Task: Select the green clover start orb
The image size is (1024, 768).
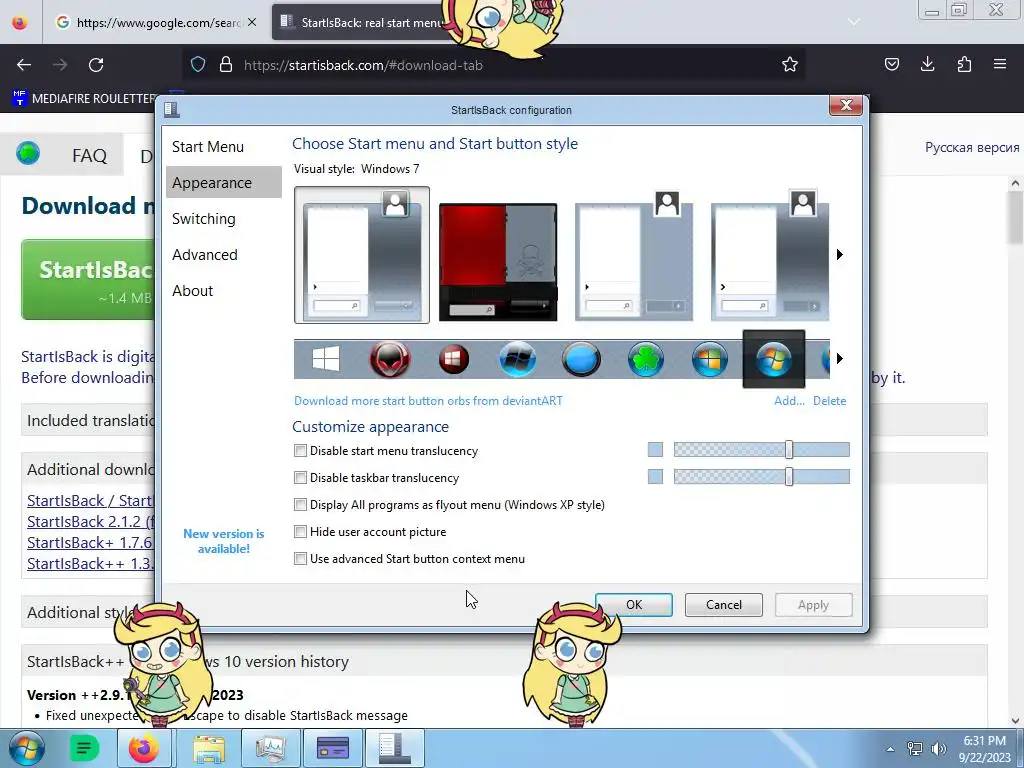Action: [x=645, y=359]
